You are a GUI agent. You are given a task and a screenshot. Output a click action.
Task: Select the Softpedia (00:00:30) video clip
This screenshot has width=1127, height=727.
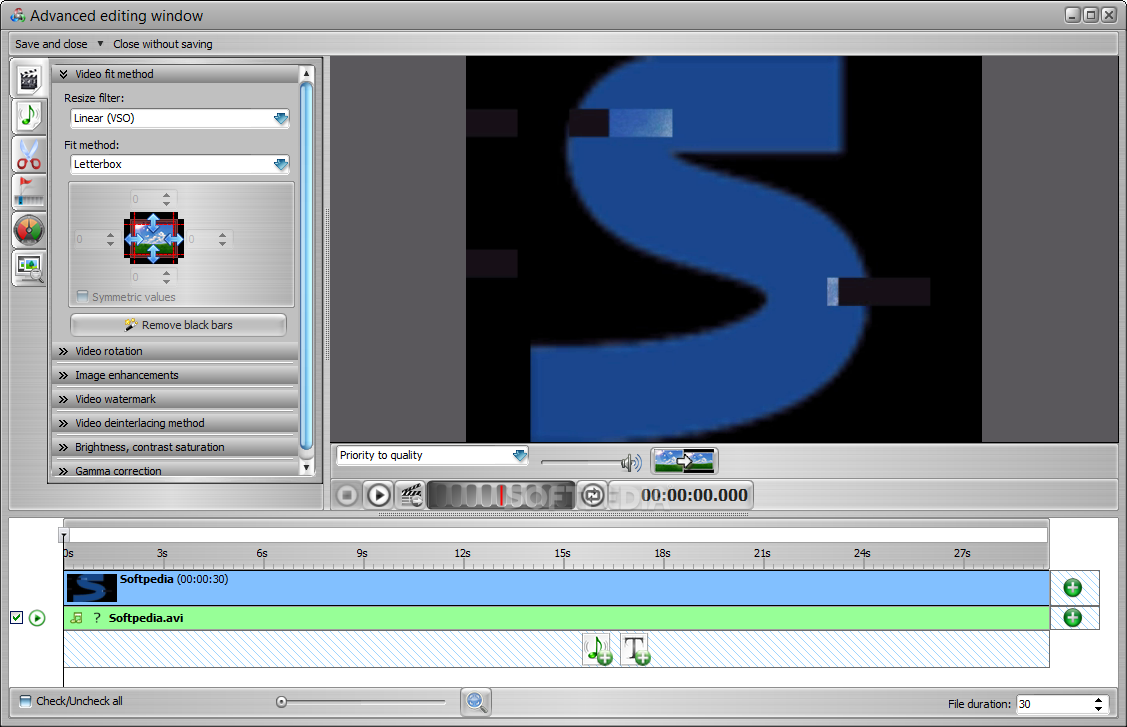pos(557,587)
